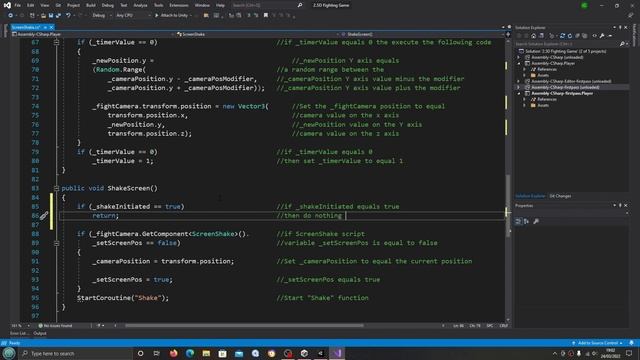The width and height of the screenshot is (640, 360).
Task: Click the Undo arrow in the toolbar
Action: coord(68,16)
